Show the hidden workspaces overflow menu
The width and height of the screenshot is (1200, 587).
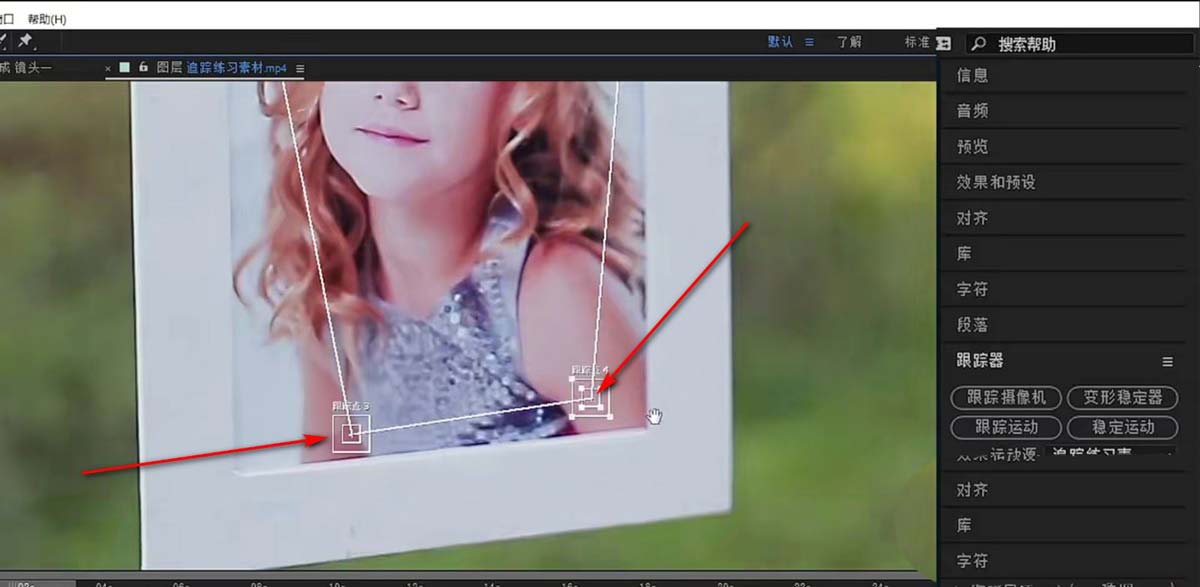944,43
